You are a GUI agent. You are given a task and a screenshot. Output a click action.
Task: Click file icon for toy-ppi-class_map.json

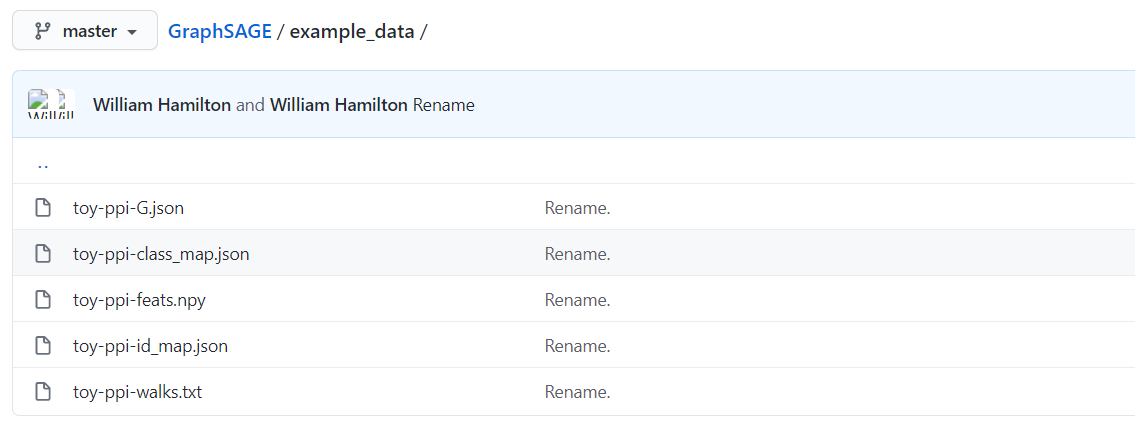click(x=43, y=254)
